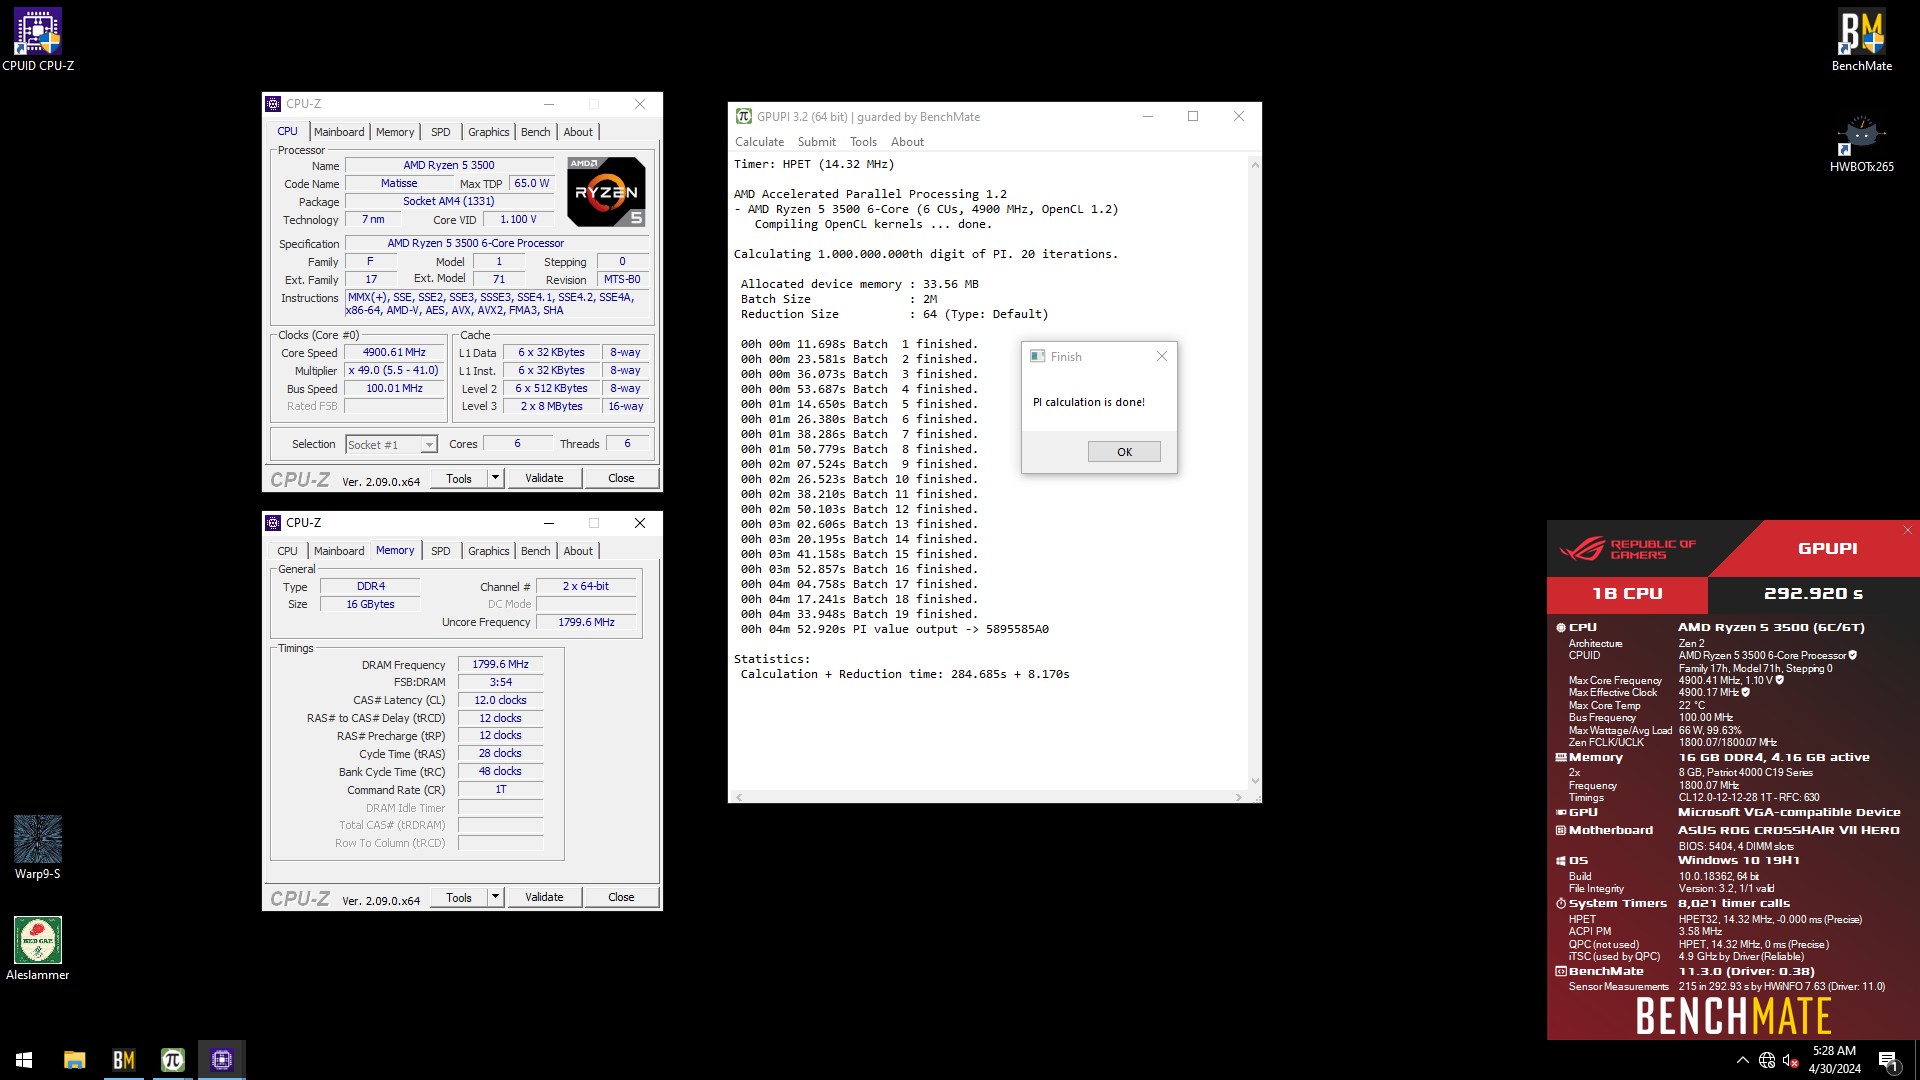Switch to Mainboard tab in top CPU-Z
Image resolution: width=1920 pixels, height=1080 pixels.
coord(339,132)
